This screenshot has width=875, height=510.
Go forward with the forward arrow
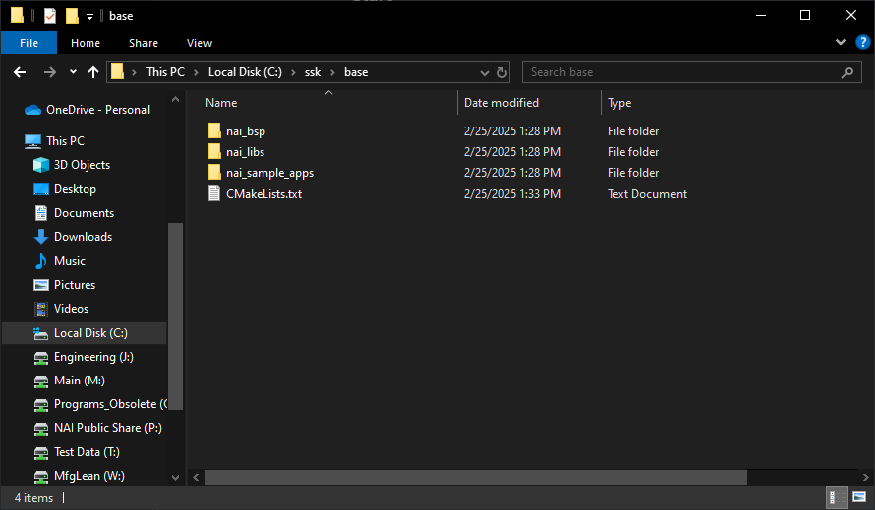tap(50, 72)
